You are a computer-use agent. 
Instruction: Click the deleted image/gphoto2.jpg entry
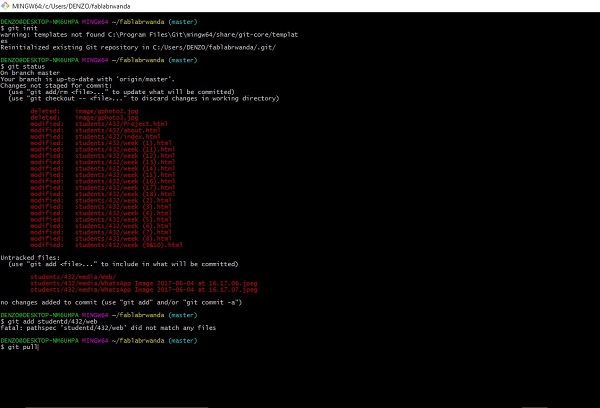[x=84, y=111]
